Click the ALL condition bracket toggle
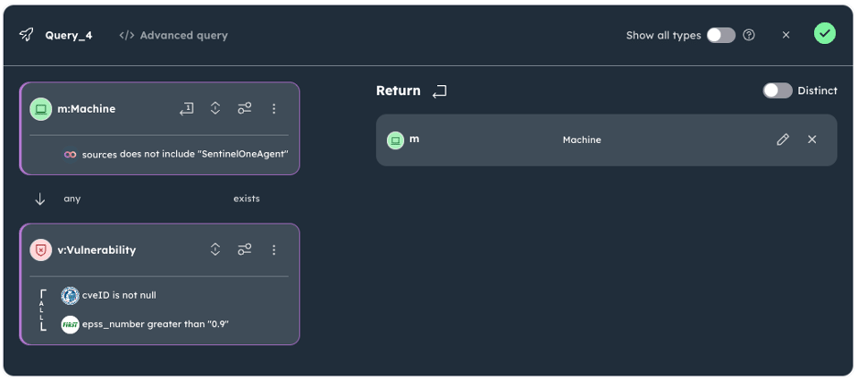 [43, 310]
